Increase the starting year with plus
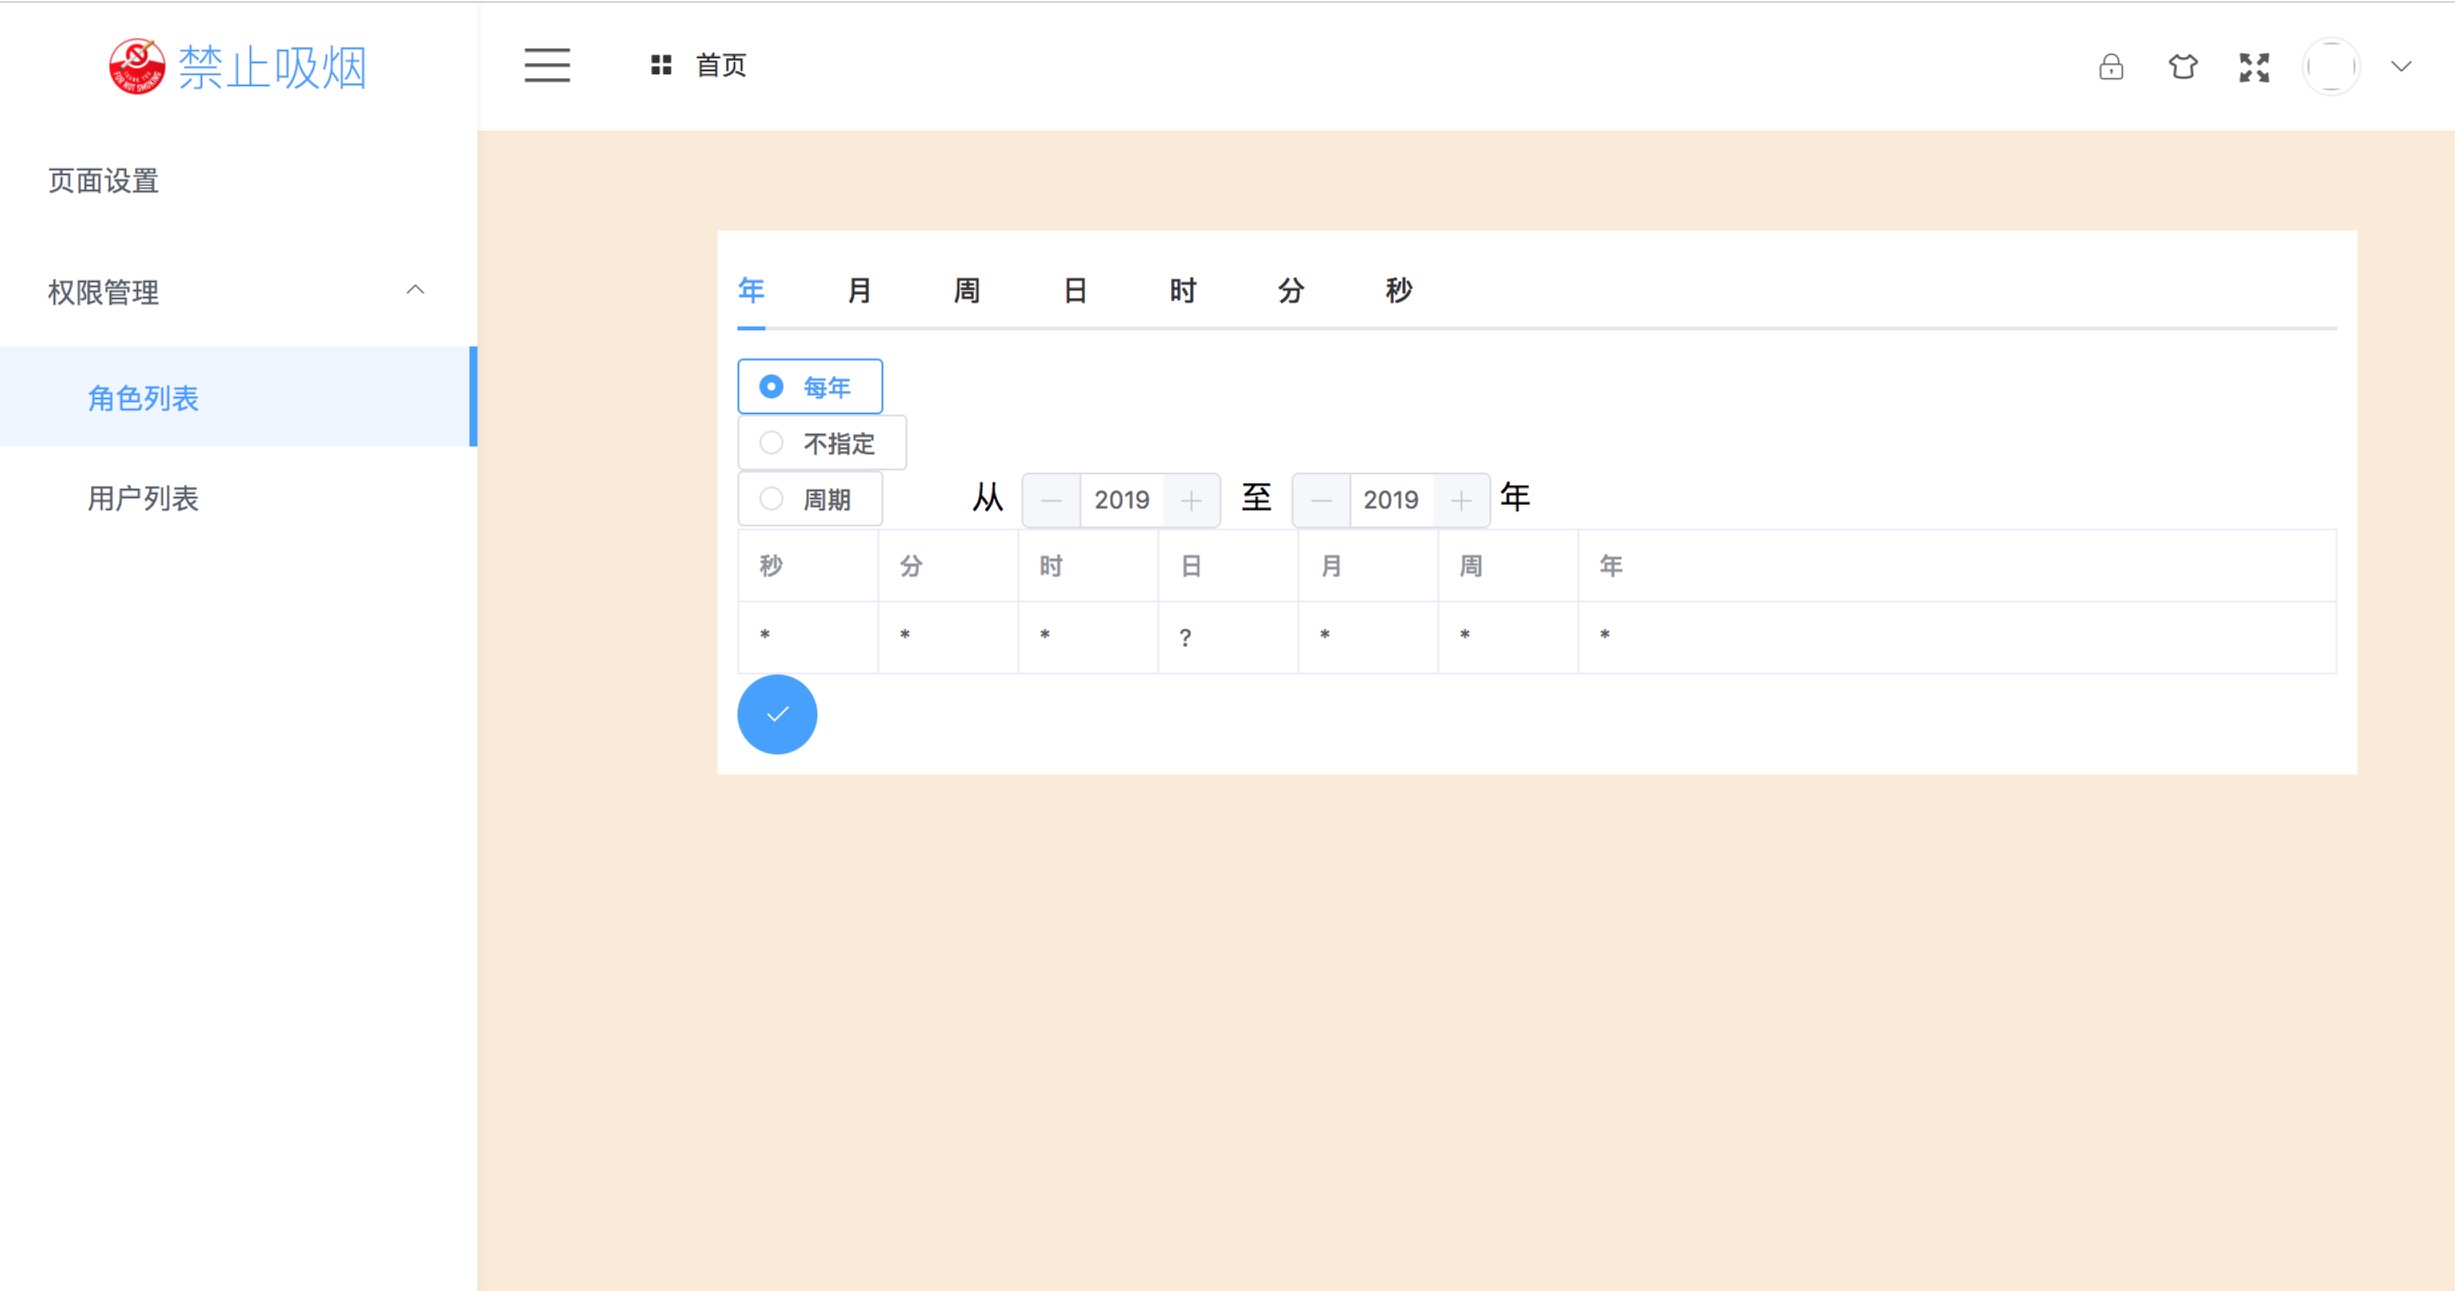 (x=1191, y=500)
